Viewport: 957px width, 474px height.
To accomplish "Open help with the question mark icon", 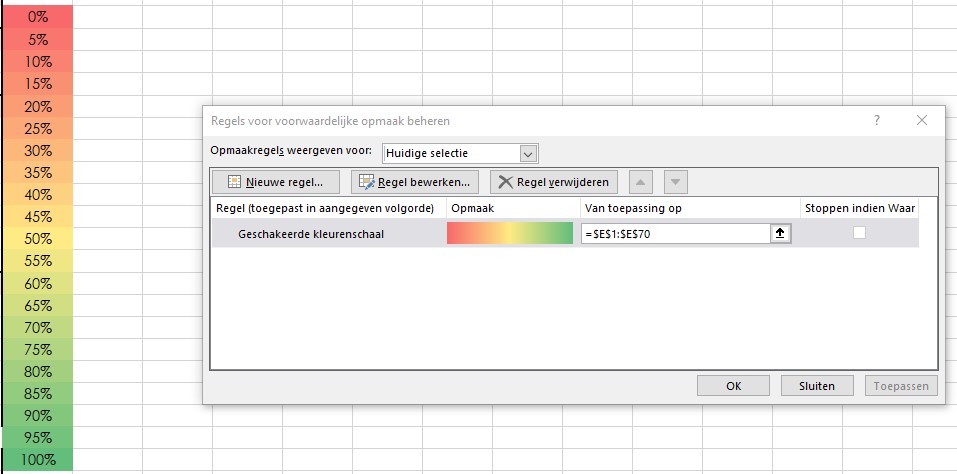I will (877, 121).
